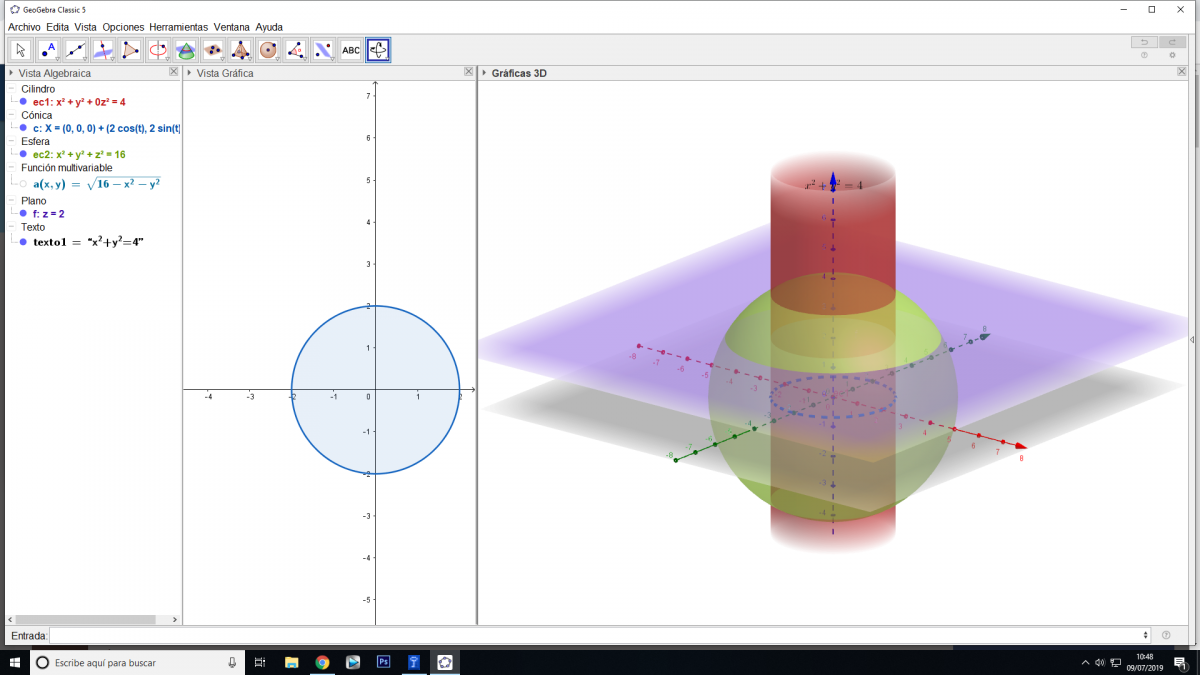
Task: Select the Polygon tool
Action: point(131,49)
